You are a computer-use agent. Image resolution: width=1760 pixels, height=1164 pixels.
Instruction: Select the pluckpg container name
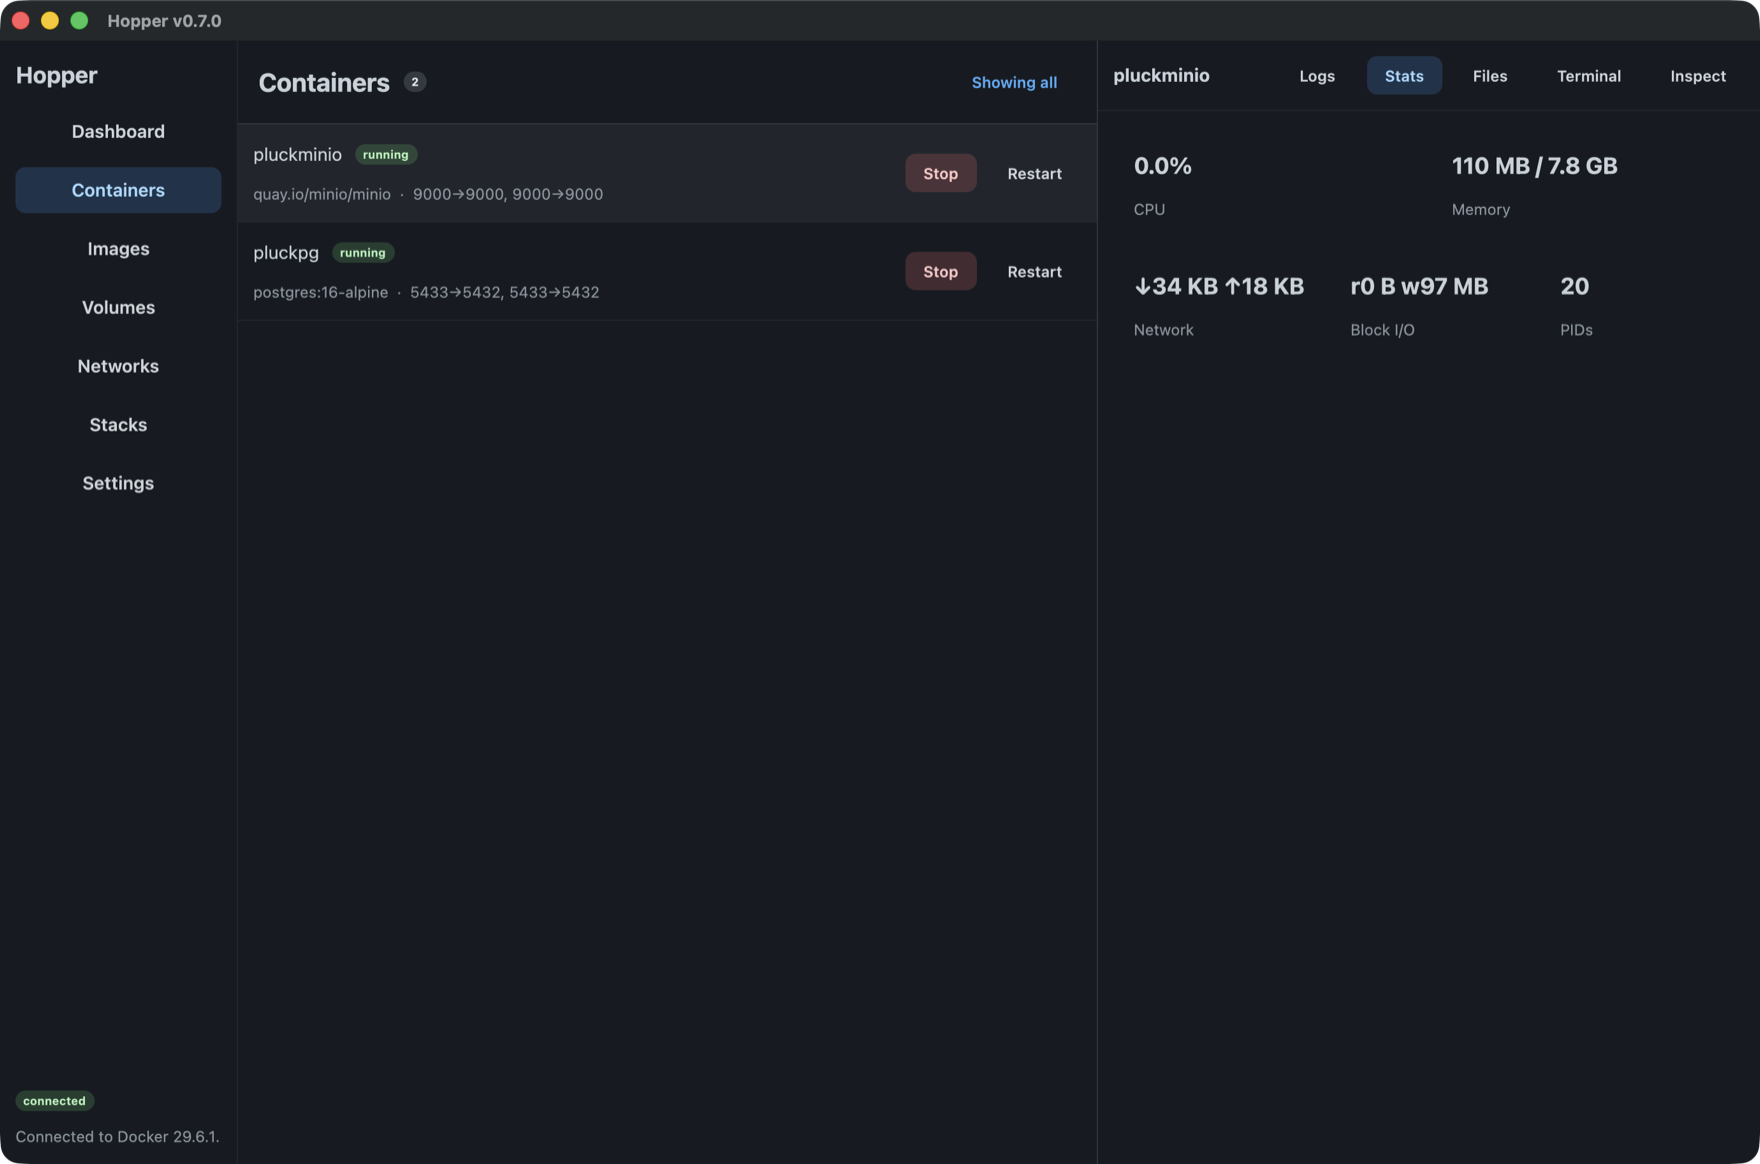tap(286, 252)
